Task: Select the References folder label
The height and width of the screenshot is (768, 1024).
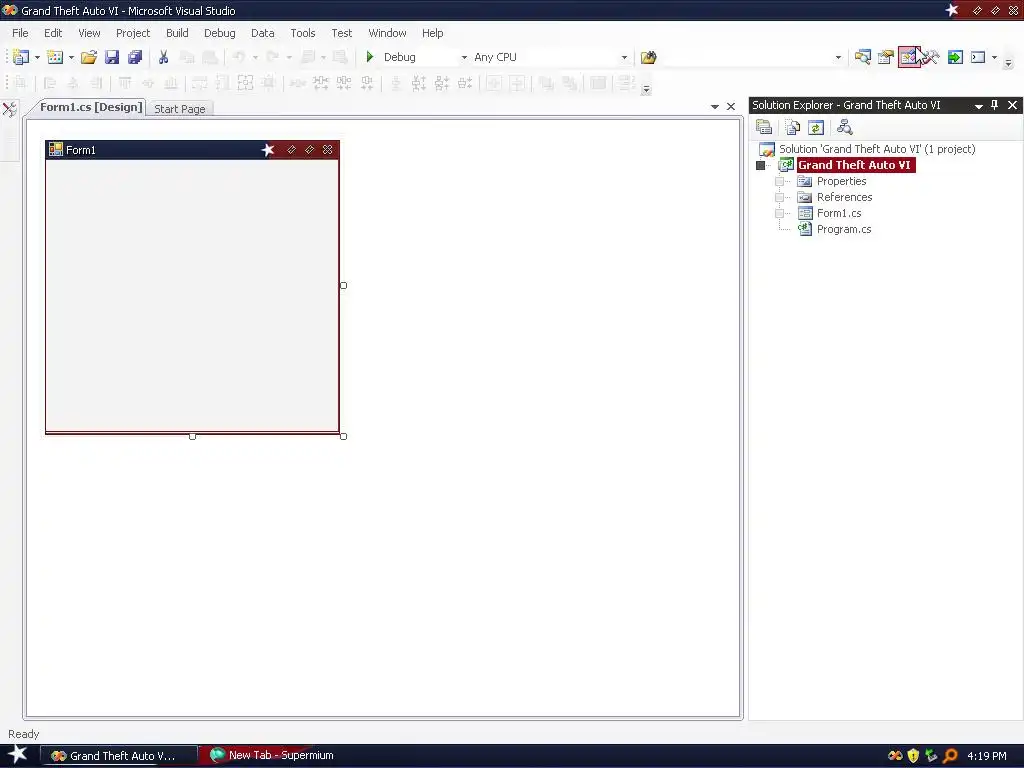Action: [844, 197]
